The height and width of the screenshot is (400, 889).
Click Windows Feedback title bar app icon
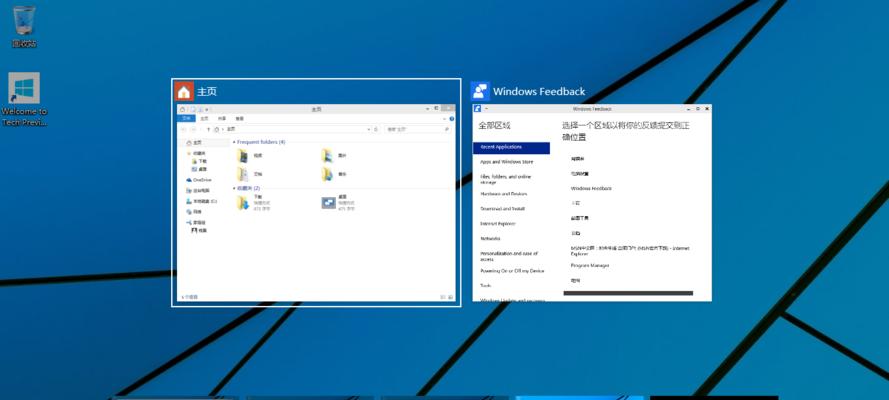pos(478,109)
